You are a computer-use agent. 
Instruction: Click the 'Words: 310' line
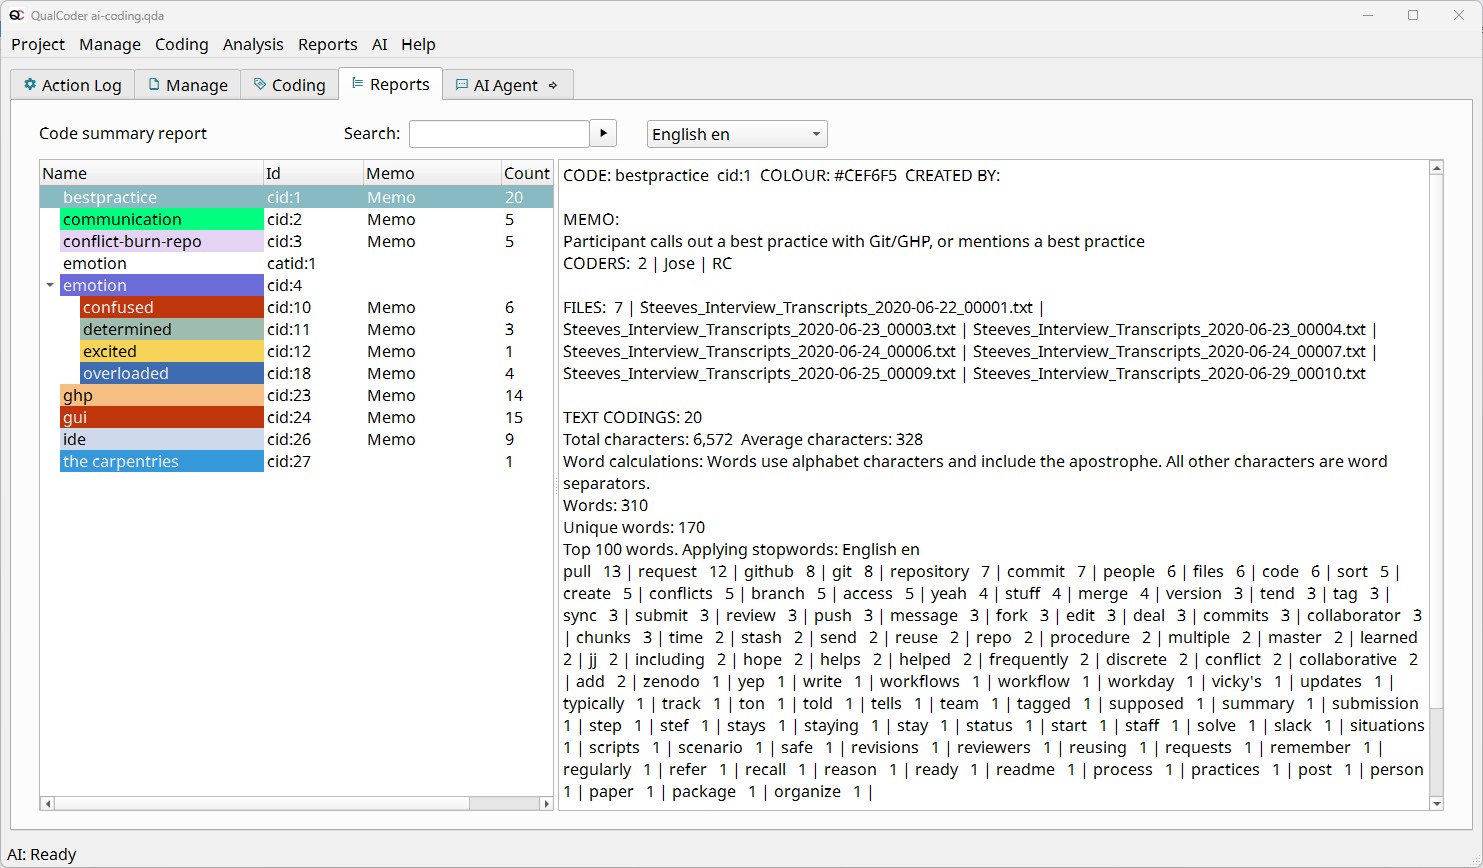click(606, 505)
